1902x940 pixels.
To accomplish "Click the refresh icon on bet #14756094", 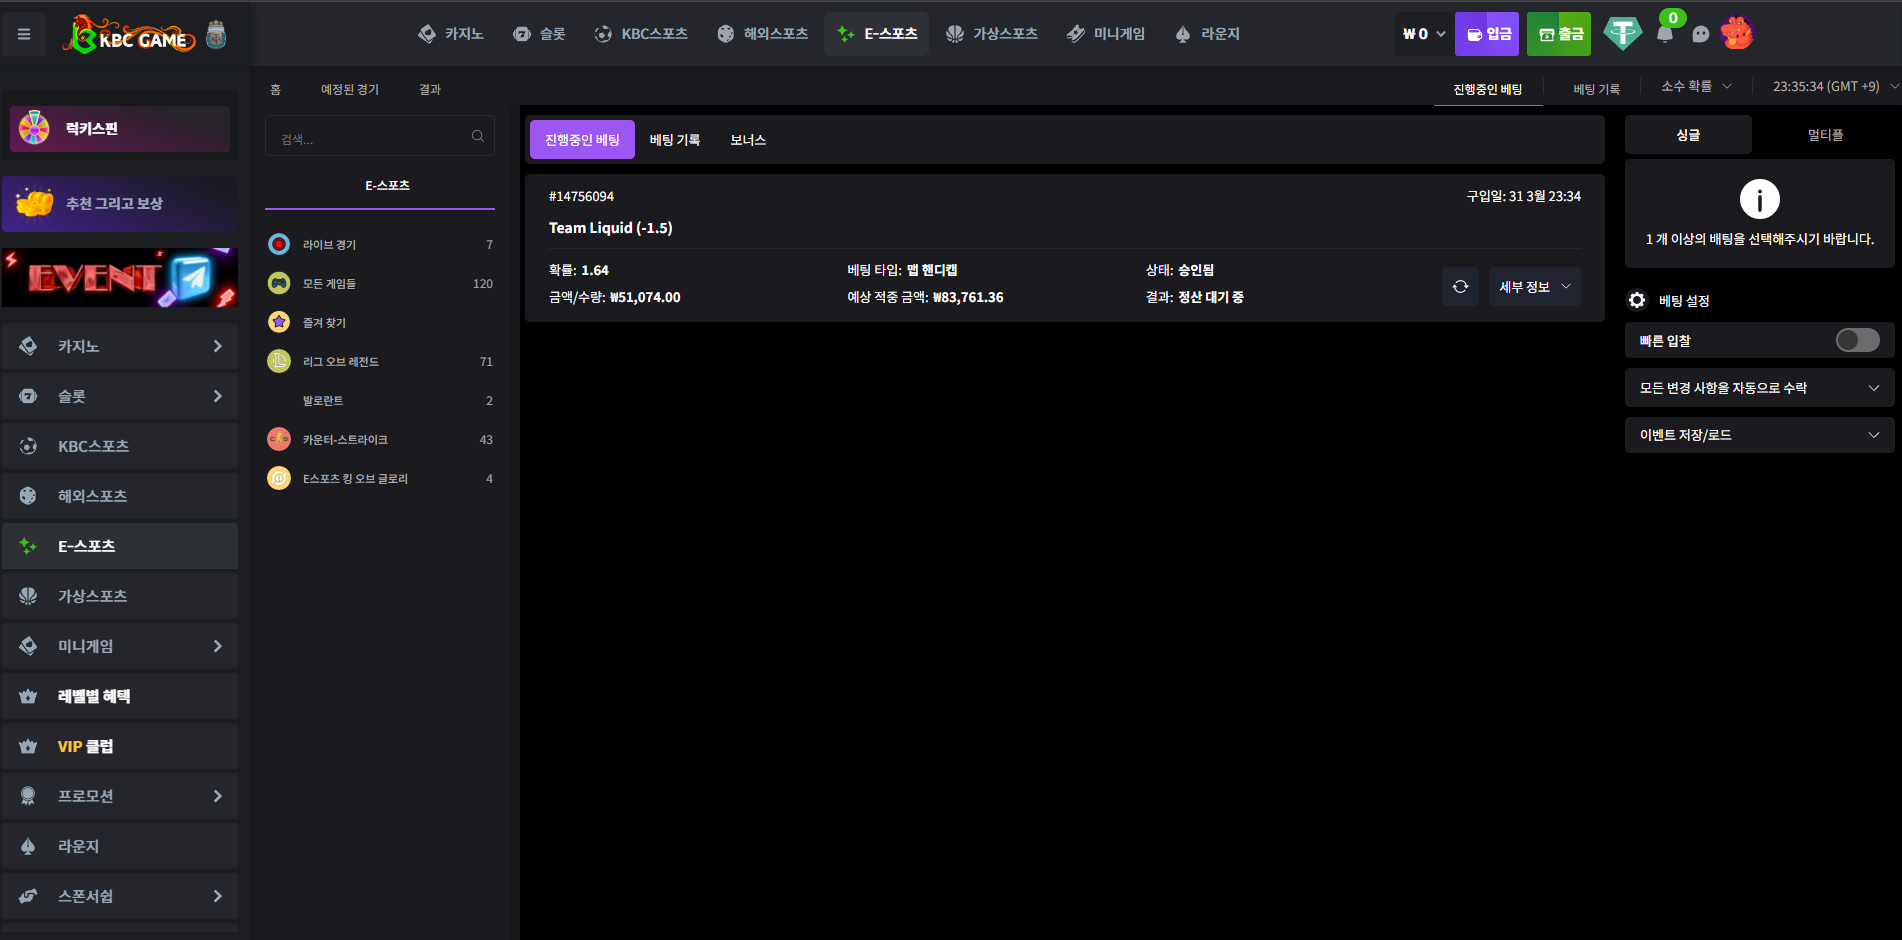I will pos(1460,287).
